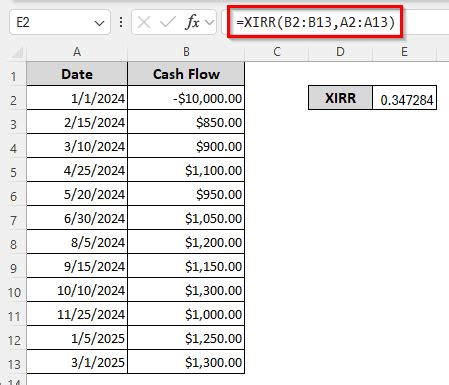Select the $1,300.00 cell next to 10/10/2024
The width and height of the screenshot is (449, 385).
(186, 290)
